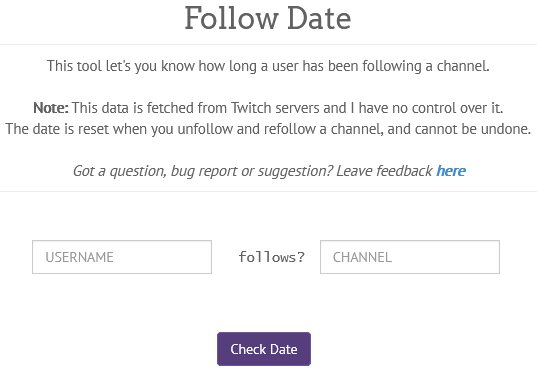Click the 'follows?' label between fields
This screenshot has height=372, width=537.
point(272,257)
